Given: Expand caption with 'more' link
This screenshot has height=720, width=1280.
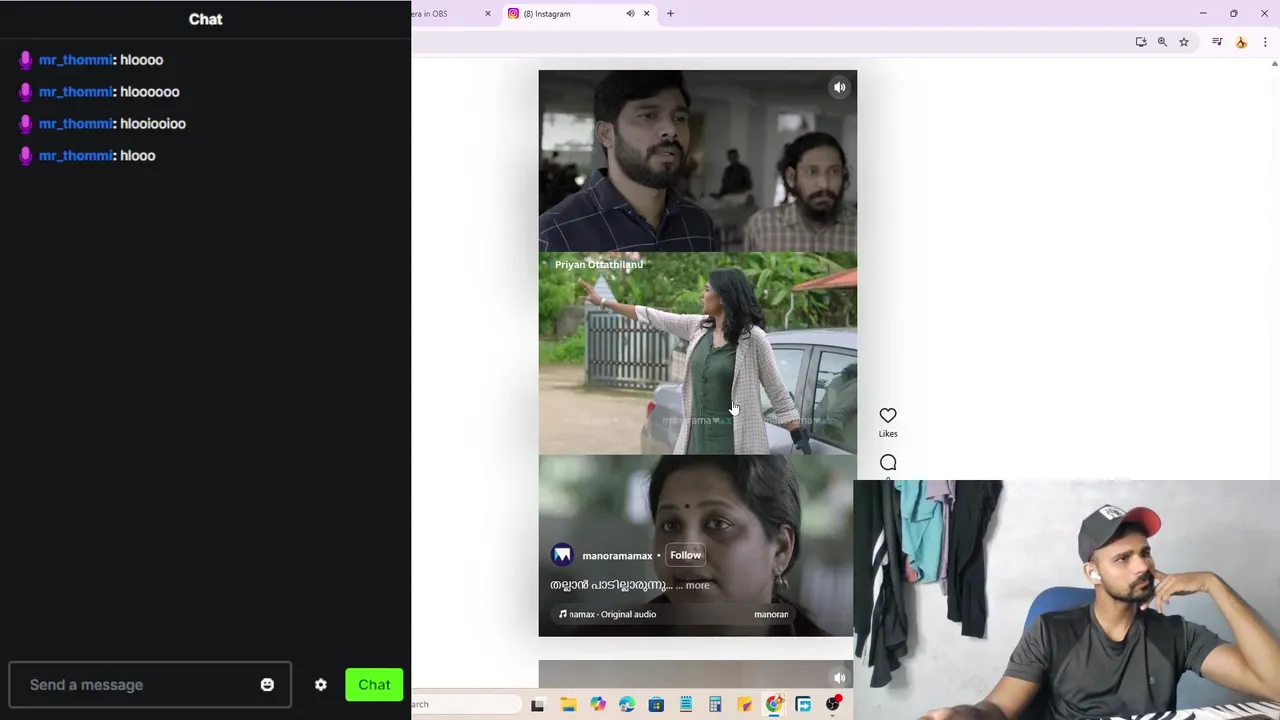Looking at the screenshot, I should 697,585.
